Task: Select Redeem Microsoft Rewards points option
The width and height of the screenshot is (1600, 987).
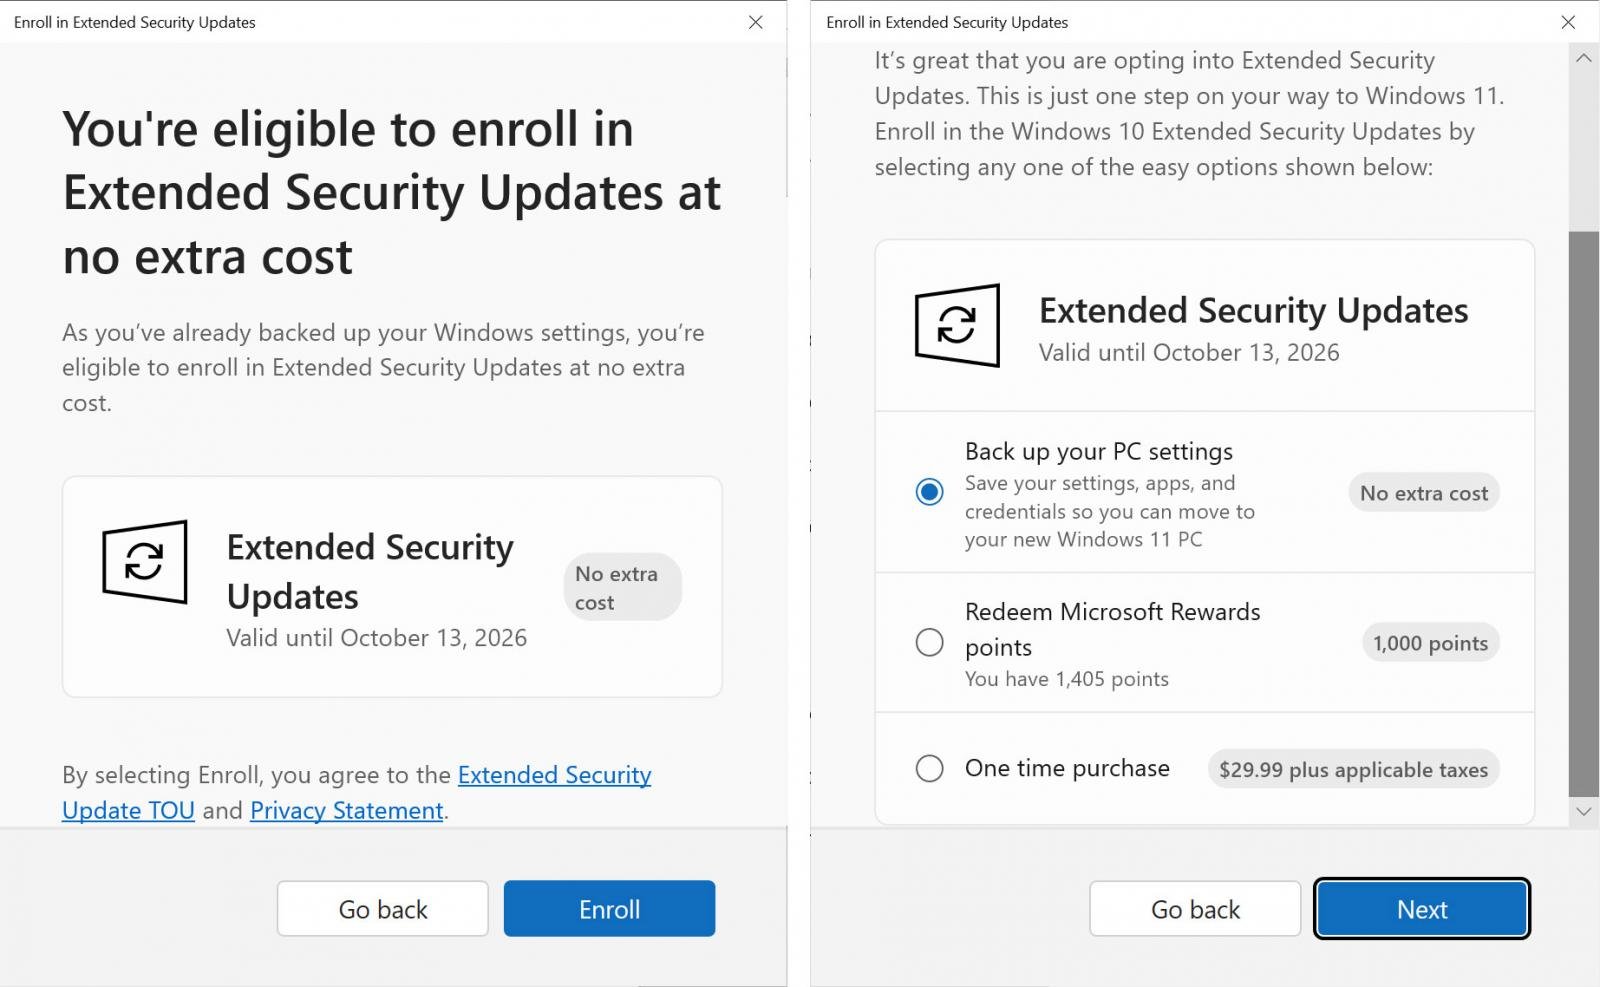Action: 930,643
